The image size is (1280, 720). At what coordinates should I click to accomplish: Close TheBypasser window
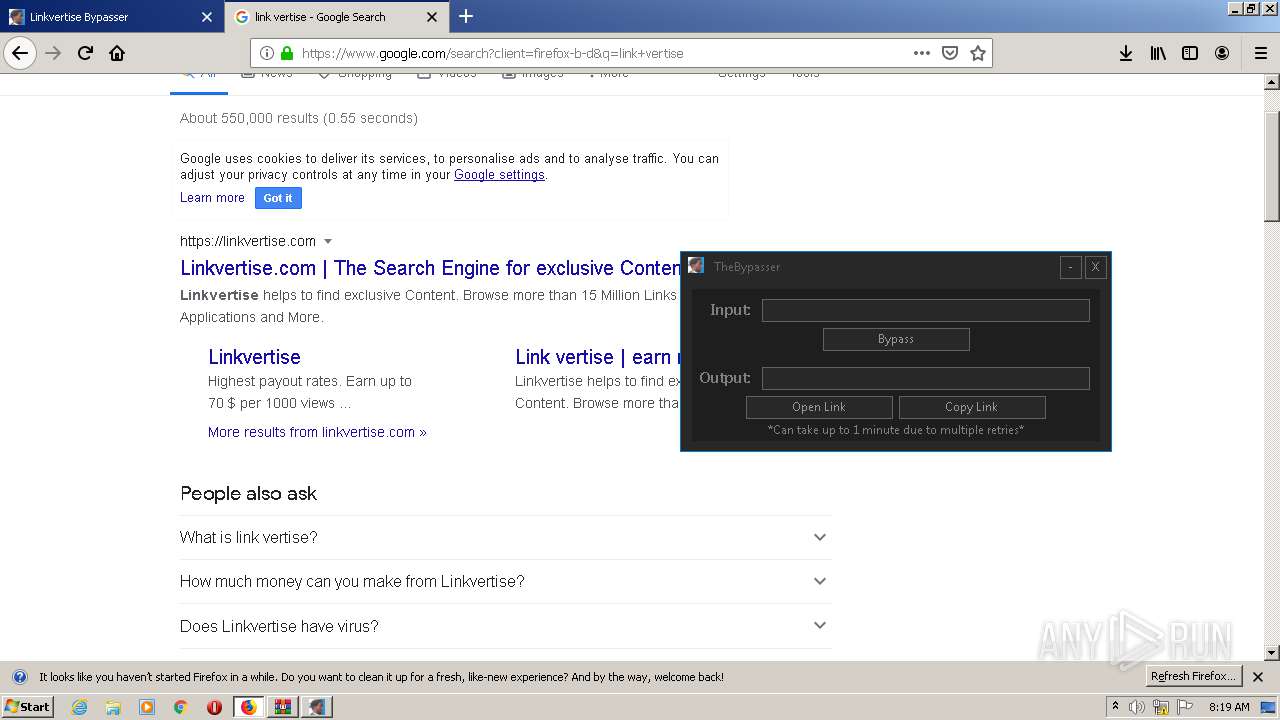[x=1096, y=267]
